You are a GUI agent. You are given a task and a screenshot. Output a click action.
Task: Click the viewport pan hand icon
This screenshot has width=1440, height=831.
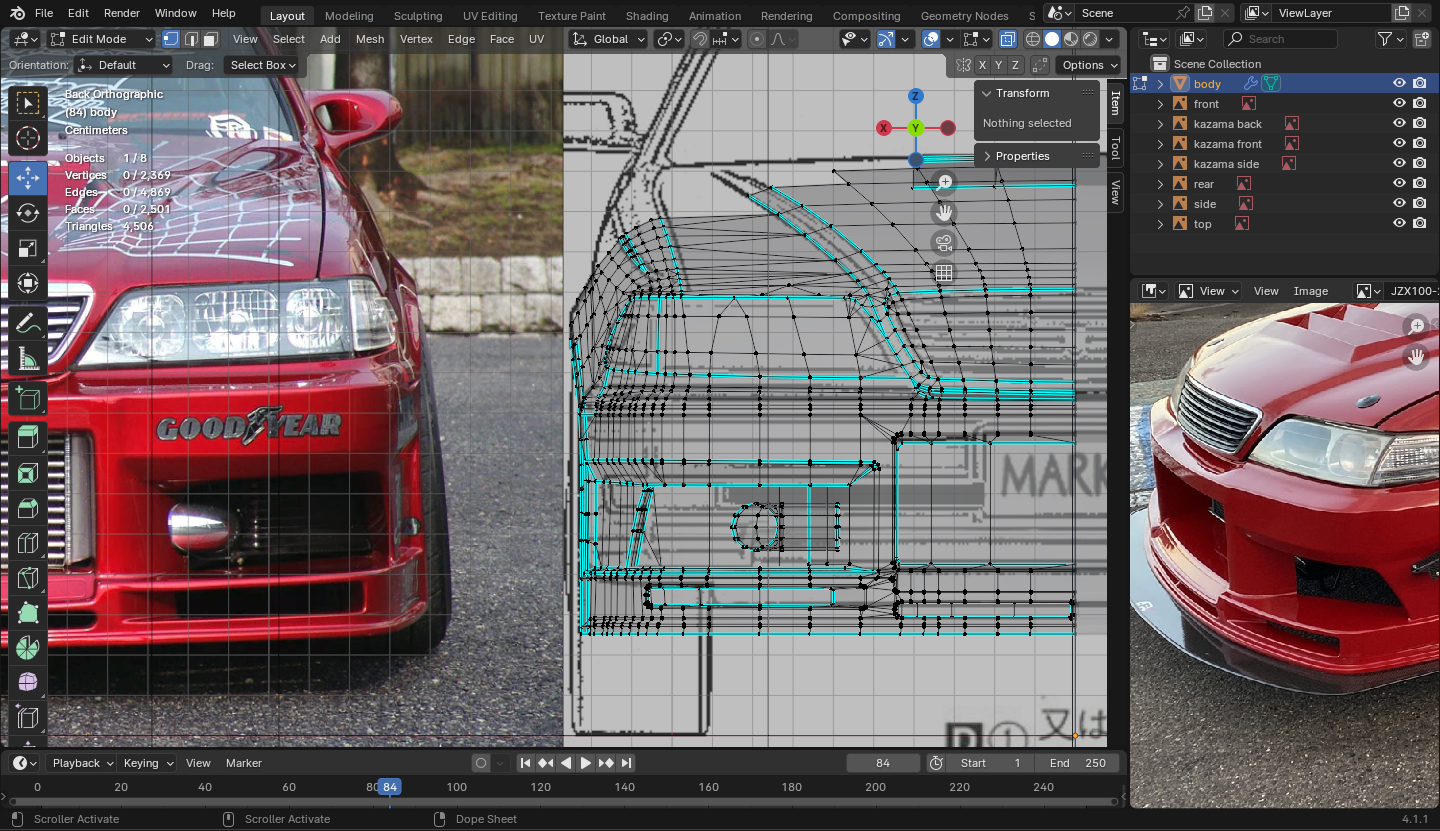944,212
